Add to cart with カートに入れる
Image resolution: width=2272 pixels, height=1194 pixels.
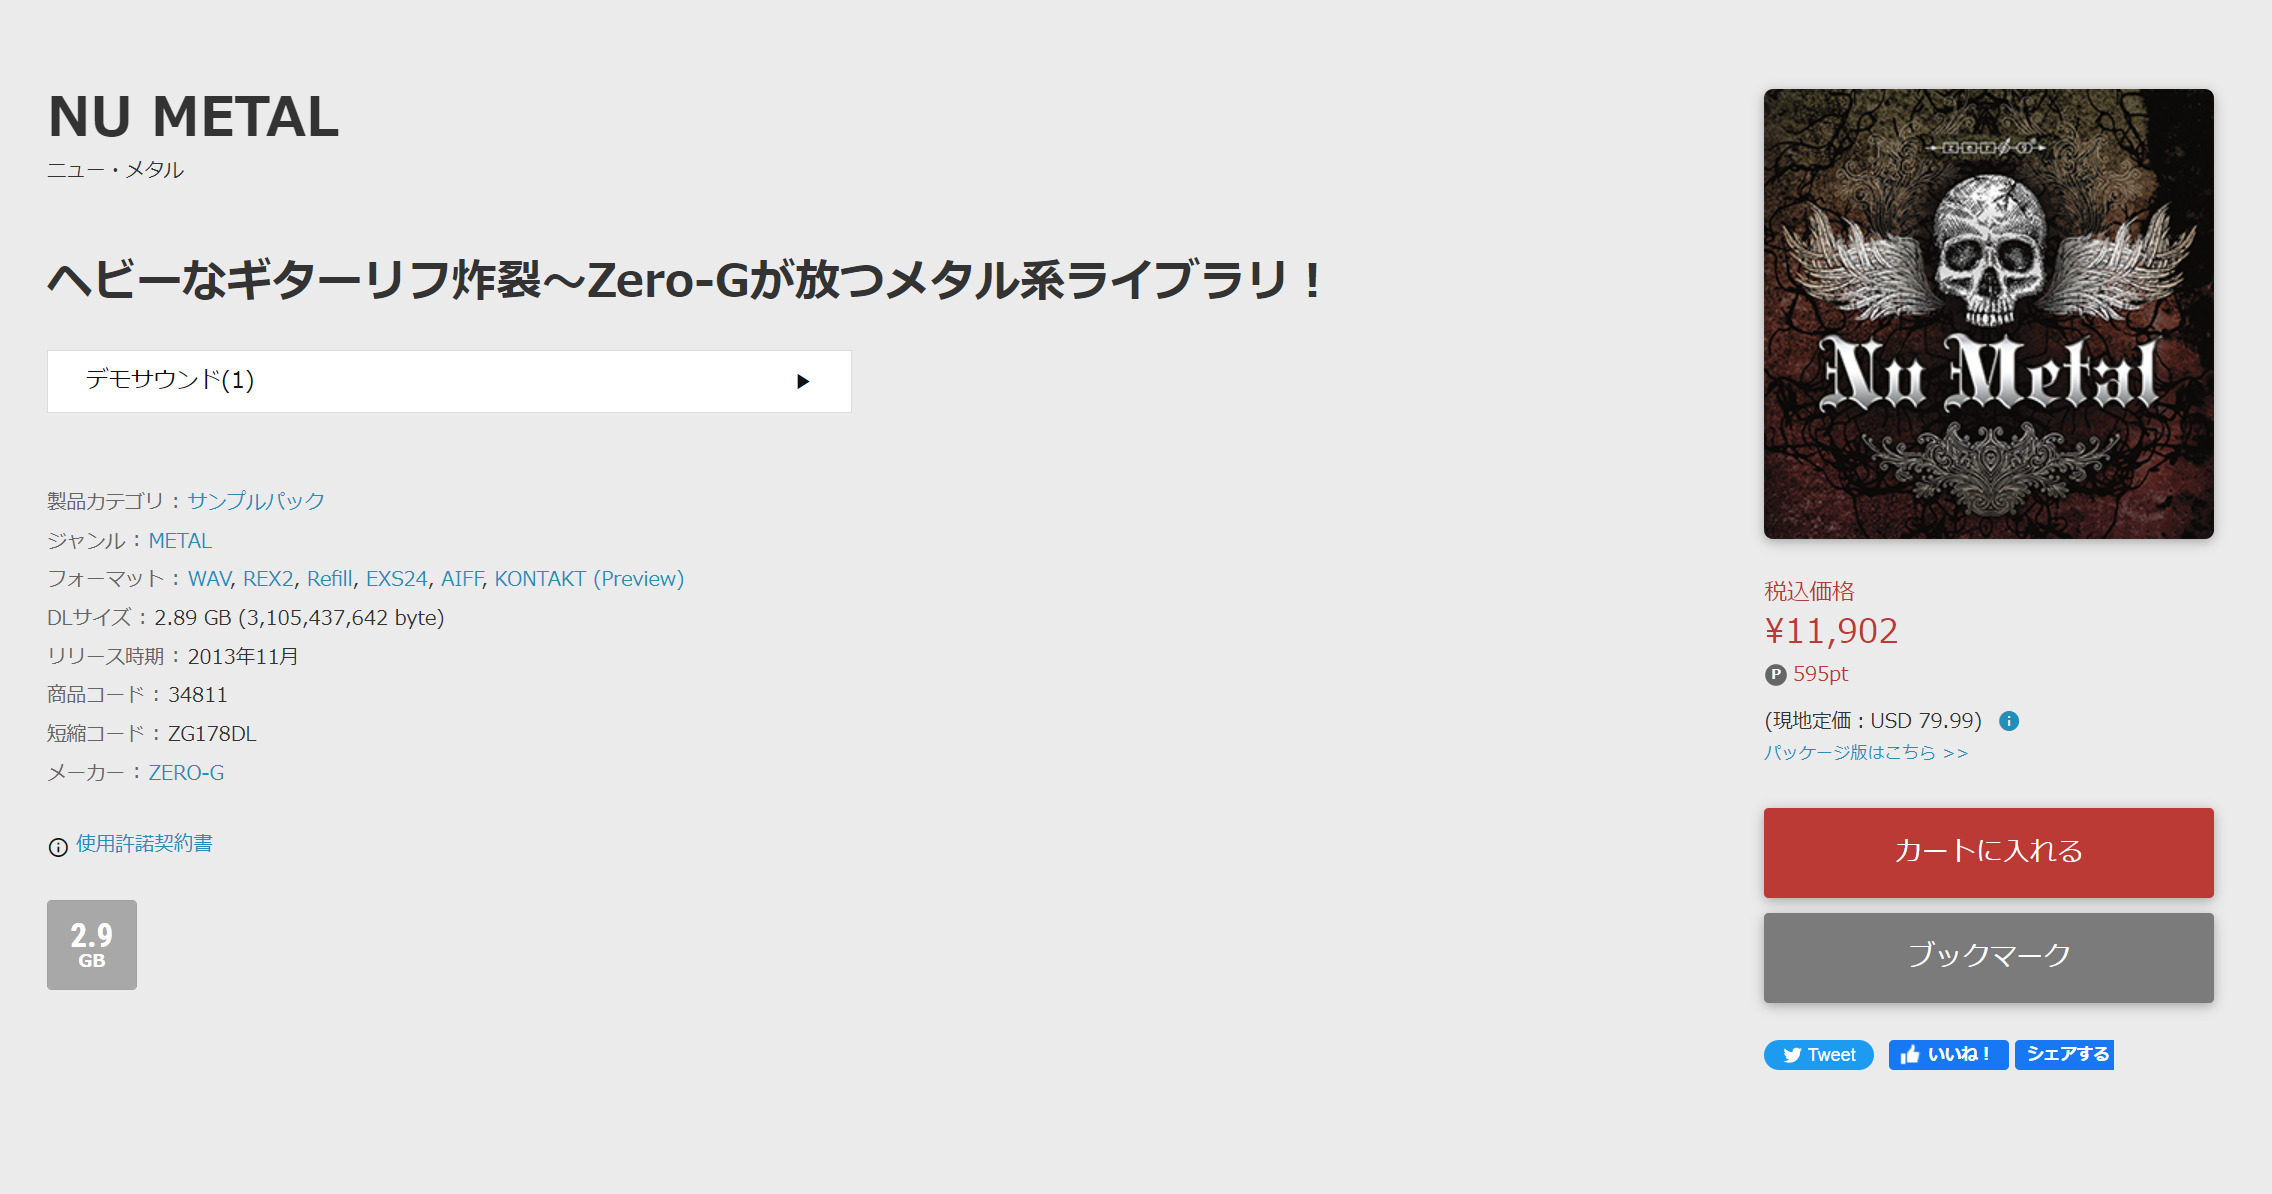click(x=1988, y=852)
